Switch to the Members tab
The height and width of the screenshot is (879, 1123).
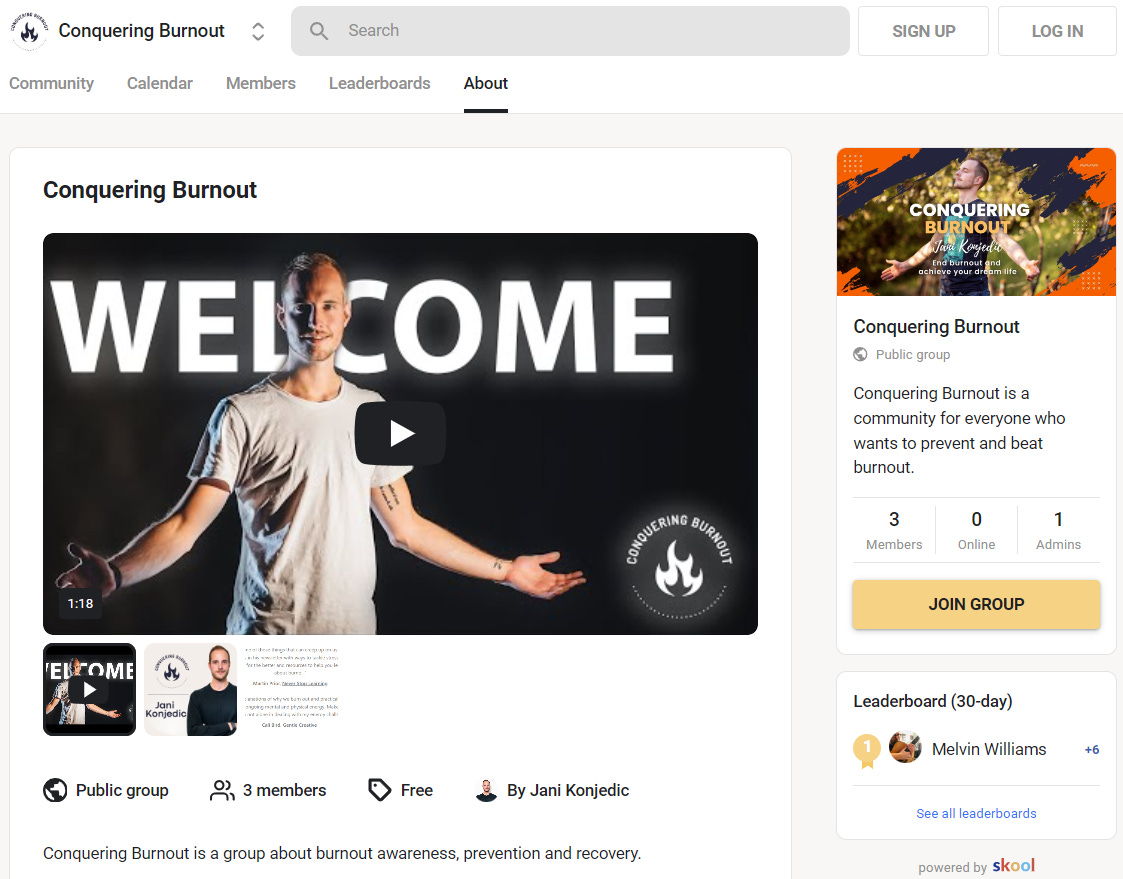pyautogui.click(x=261, y=83)
